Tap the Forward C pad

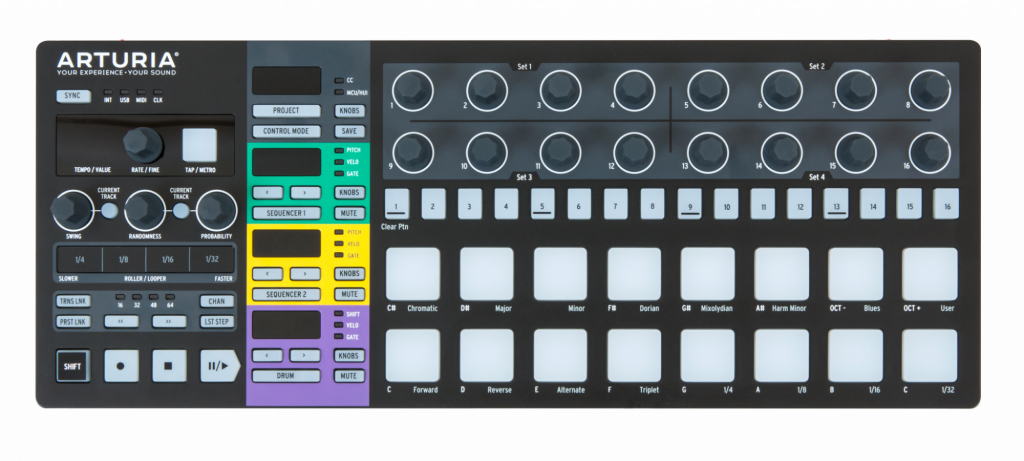click(x=413, y=356)
